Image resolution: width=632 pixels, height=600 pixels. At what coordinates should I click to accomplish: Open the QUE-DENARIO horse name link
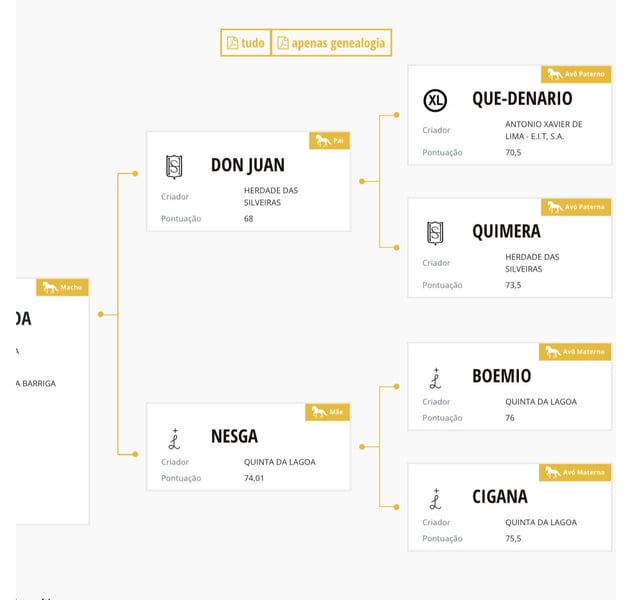(522, 99)
